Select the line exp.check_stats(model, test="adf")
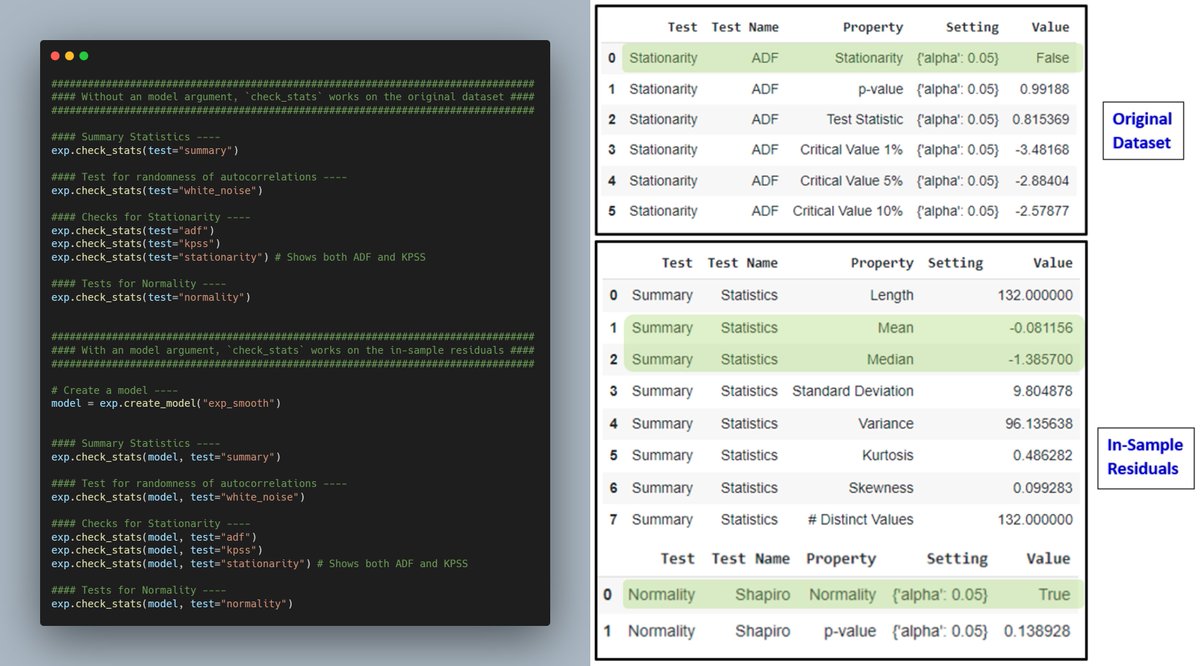Image resolution: width=1200 pixels, height=666 pixels. [x=154, y=537]
